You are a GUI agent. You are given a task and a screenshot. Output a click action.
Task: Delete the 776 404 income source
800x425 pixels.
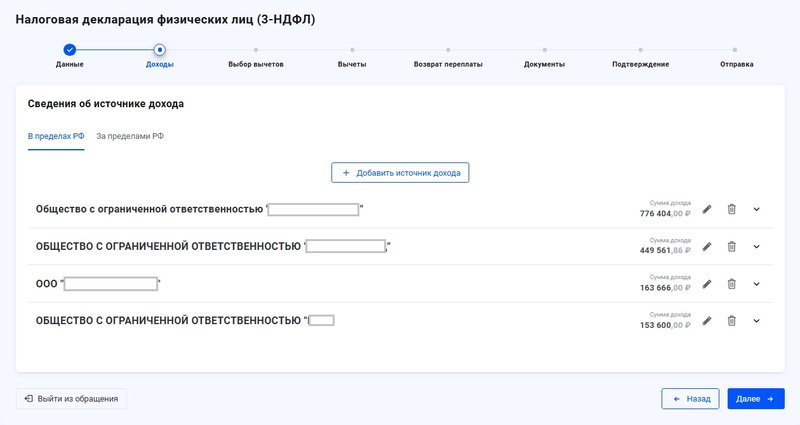pos(731,209)
